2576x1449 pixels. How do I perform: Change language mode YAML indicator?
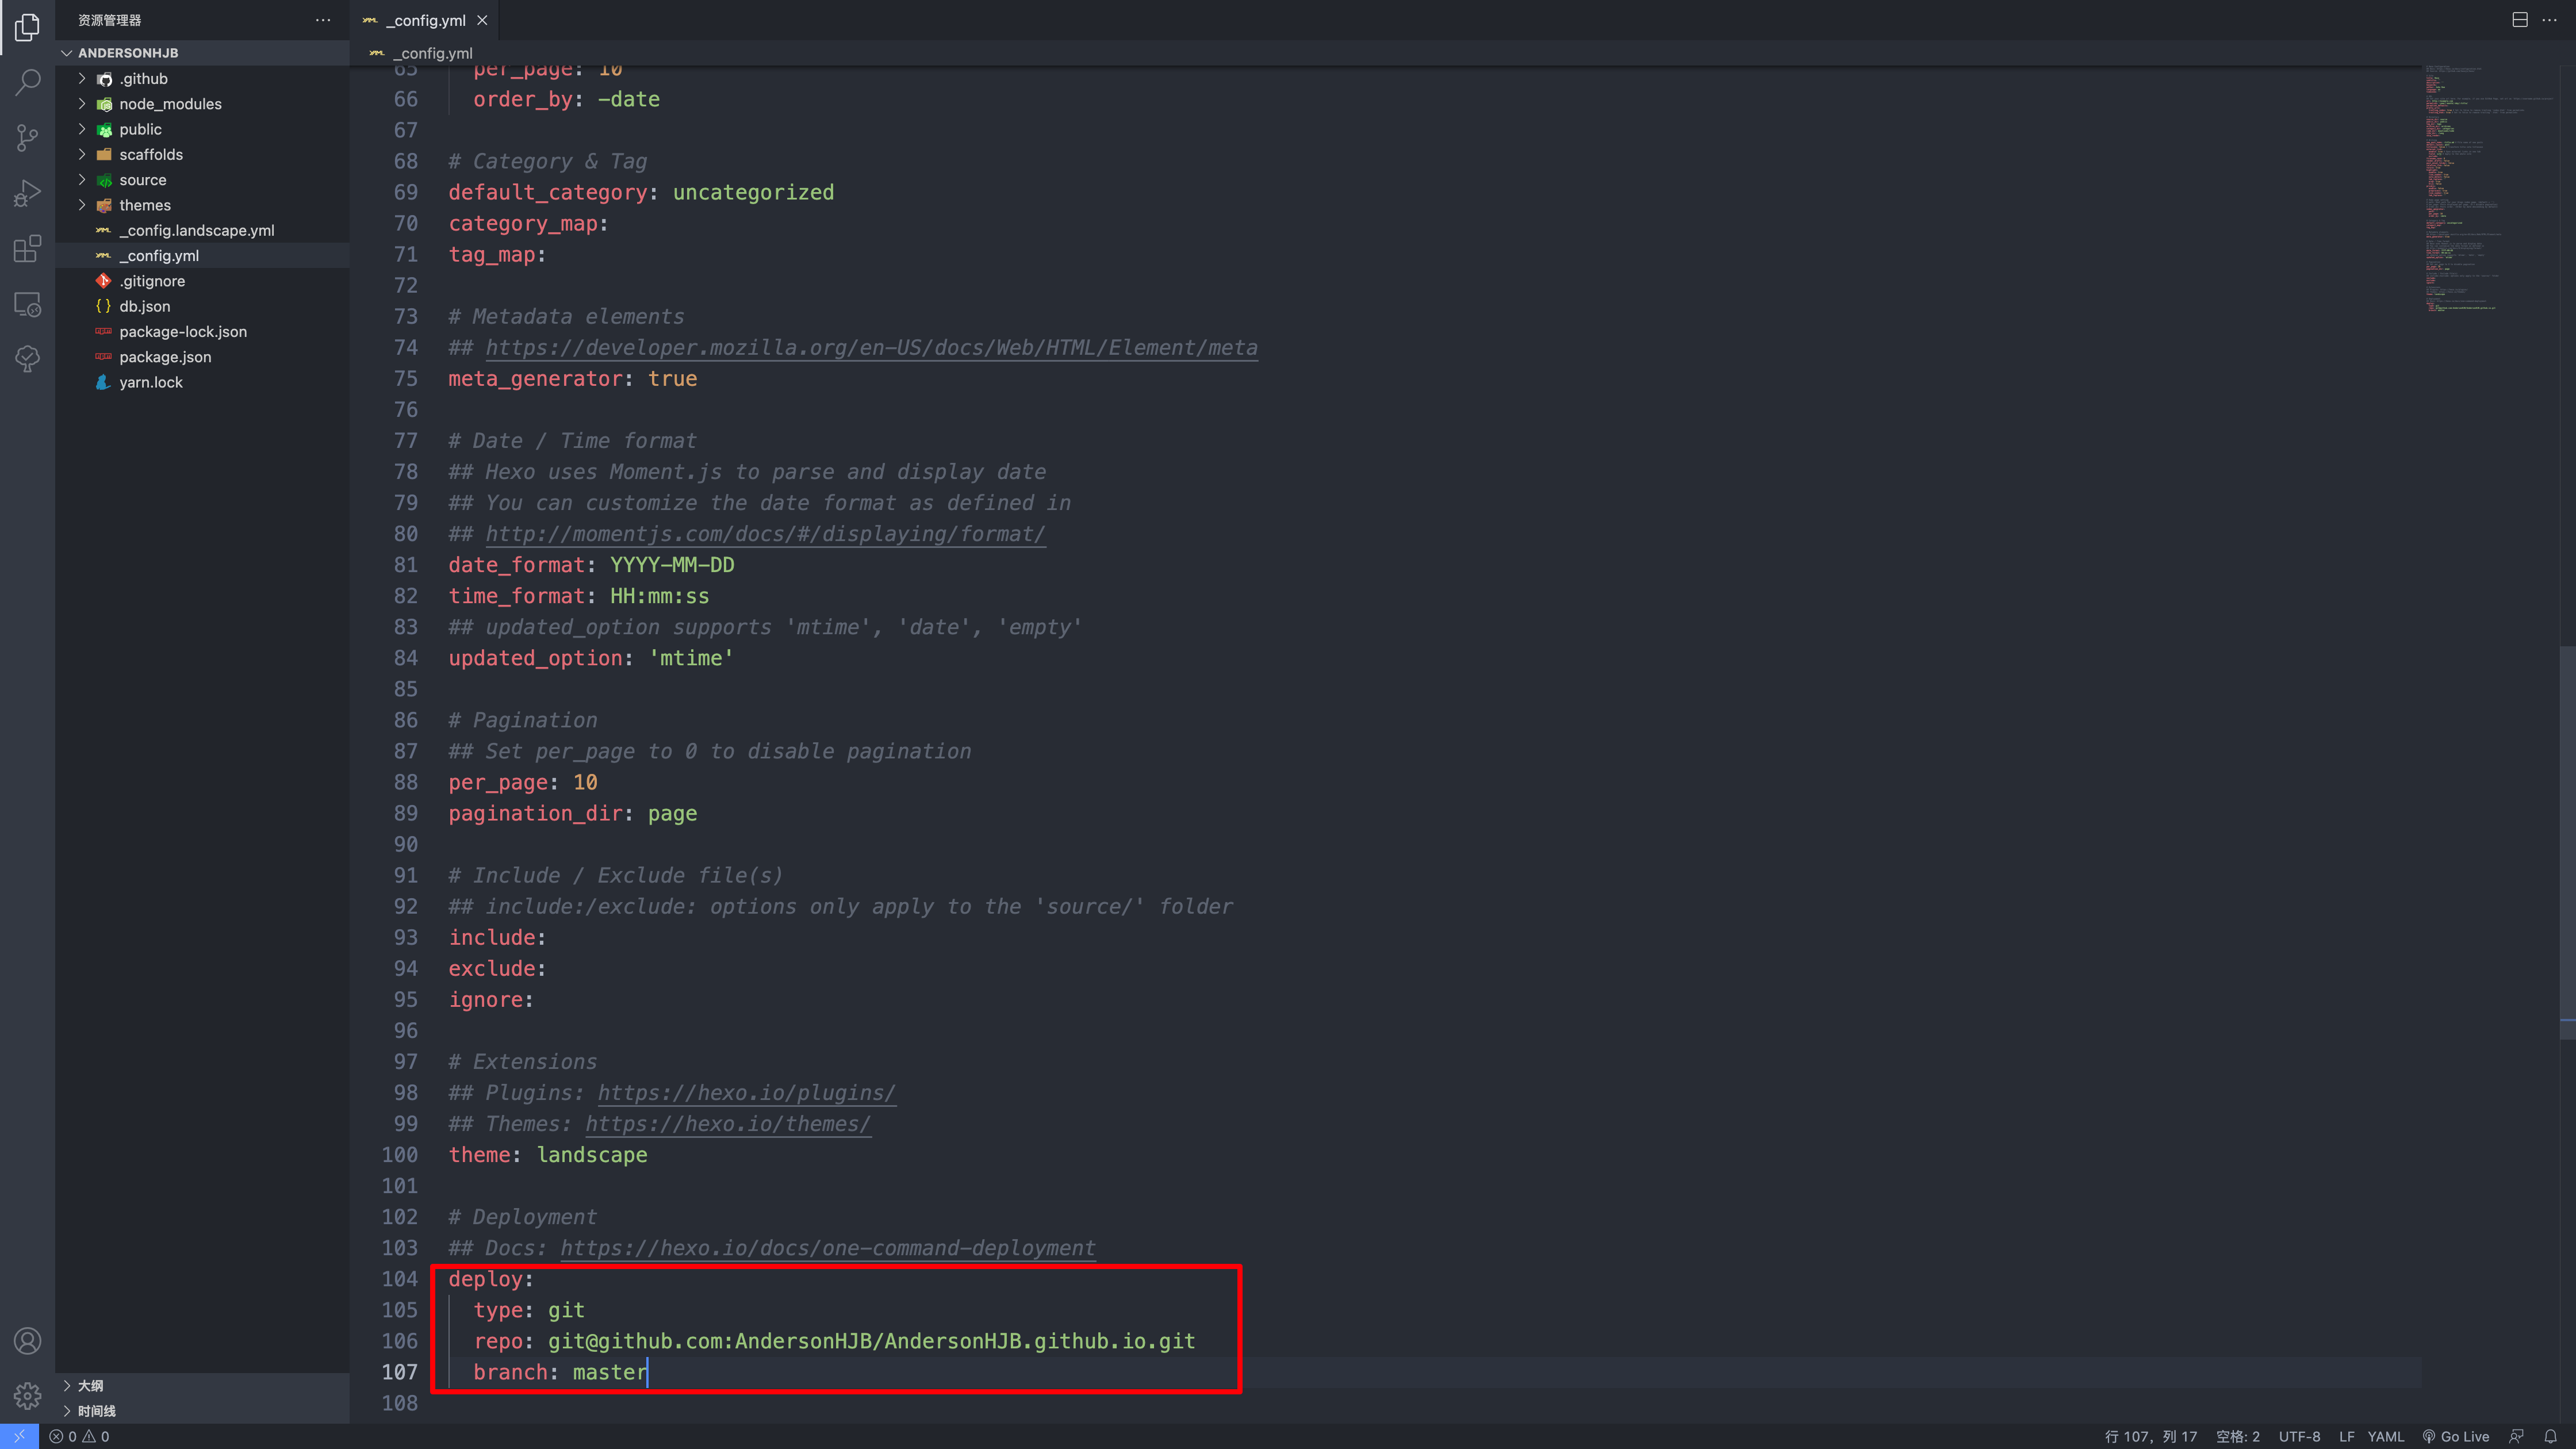click(2386, 1436)
